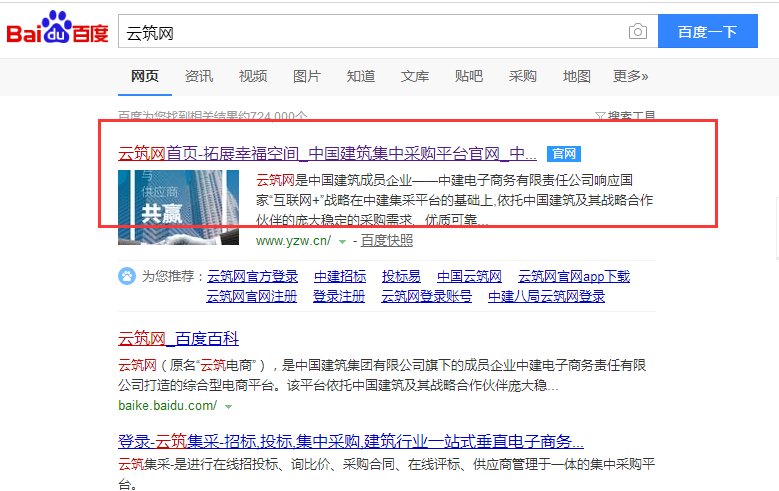Expand the arrow next to baike.baidu.com/
Image resolution: width=779 pixels, height=491 pixels.
(229, 407)
